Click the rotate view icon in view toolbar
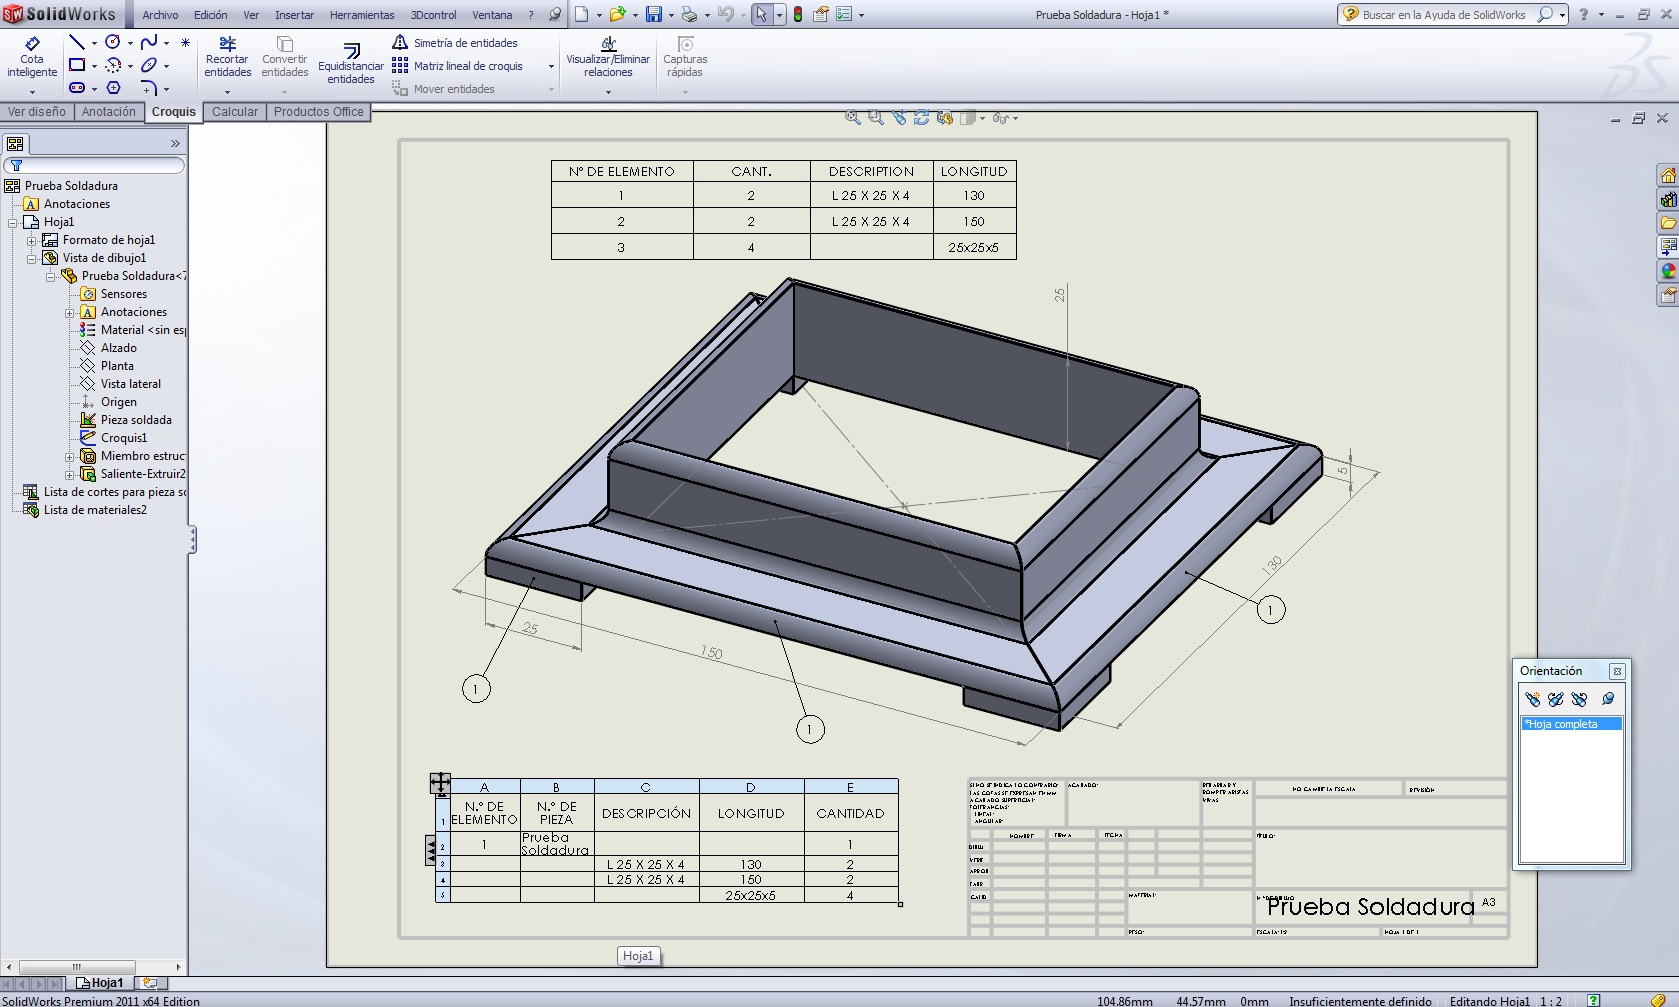Screen dimensions: 1679x1007 (921, 118)
